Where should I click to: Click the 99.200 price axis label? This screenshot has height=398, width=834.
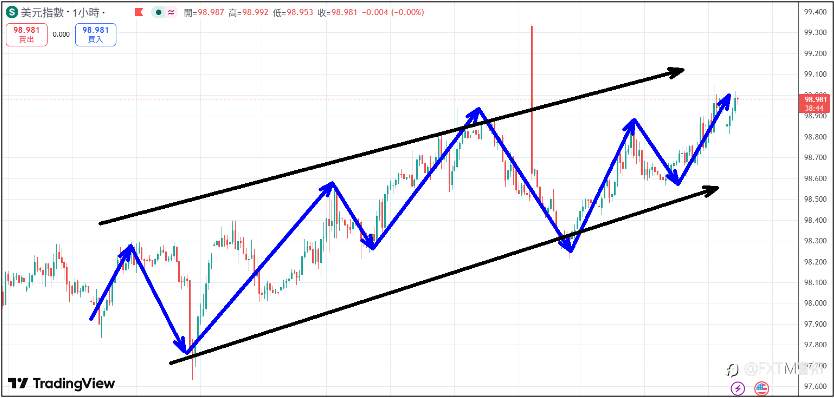tap(815, 53)
